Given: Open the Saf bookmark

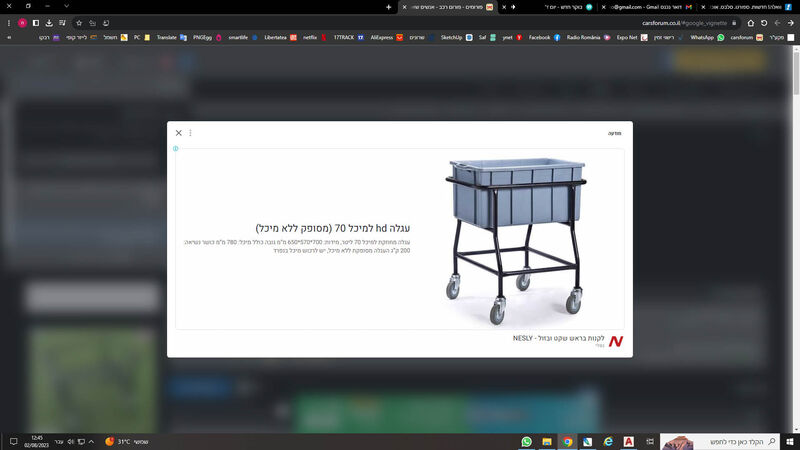Looking at the screenshot, I should (x=487, y=37).
